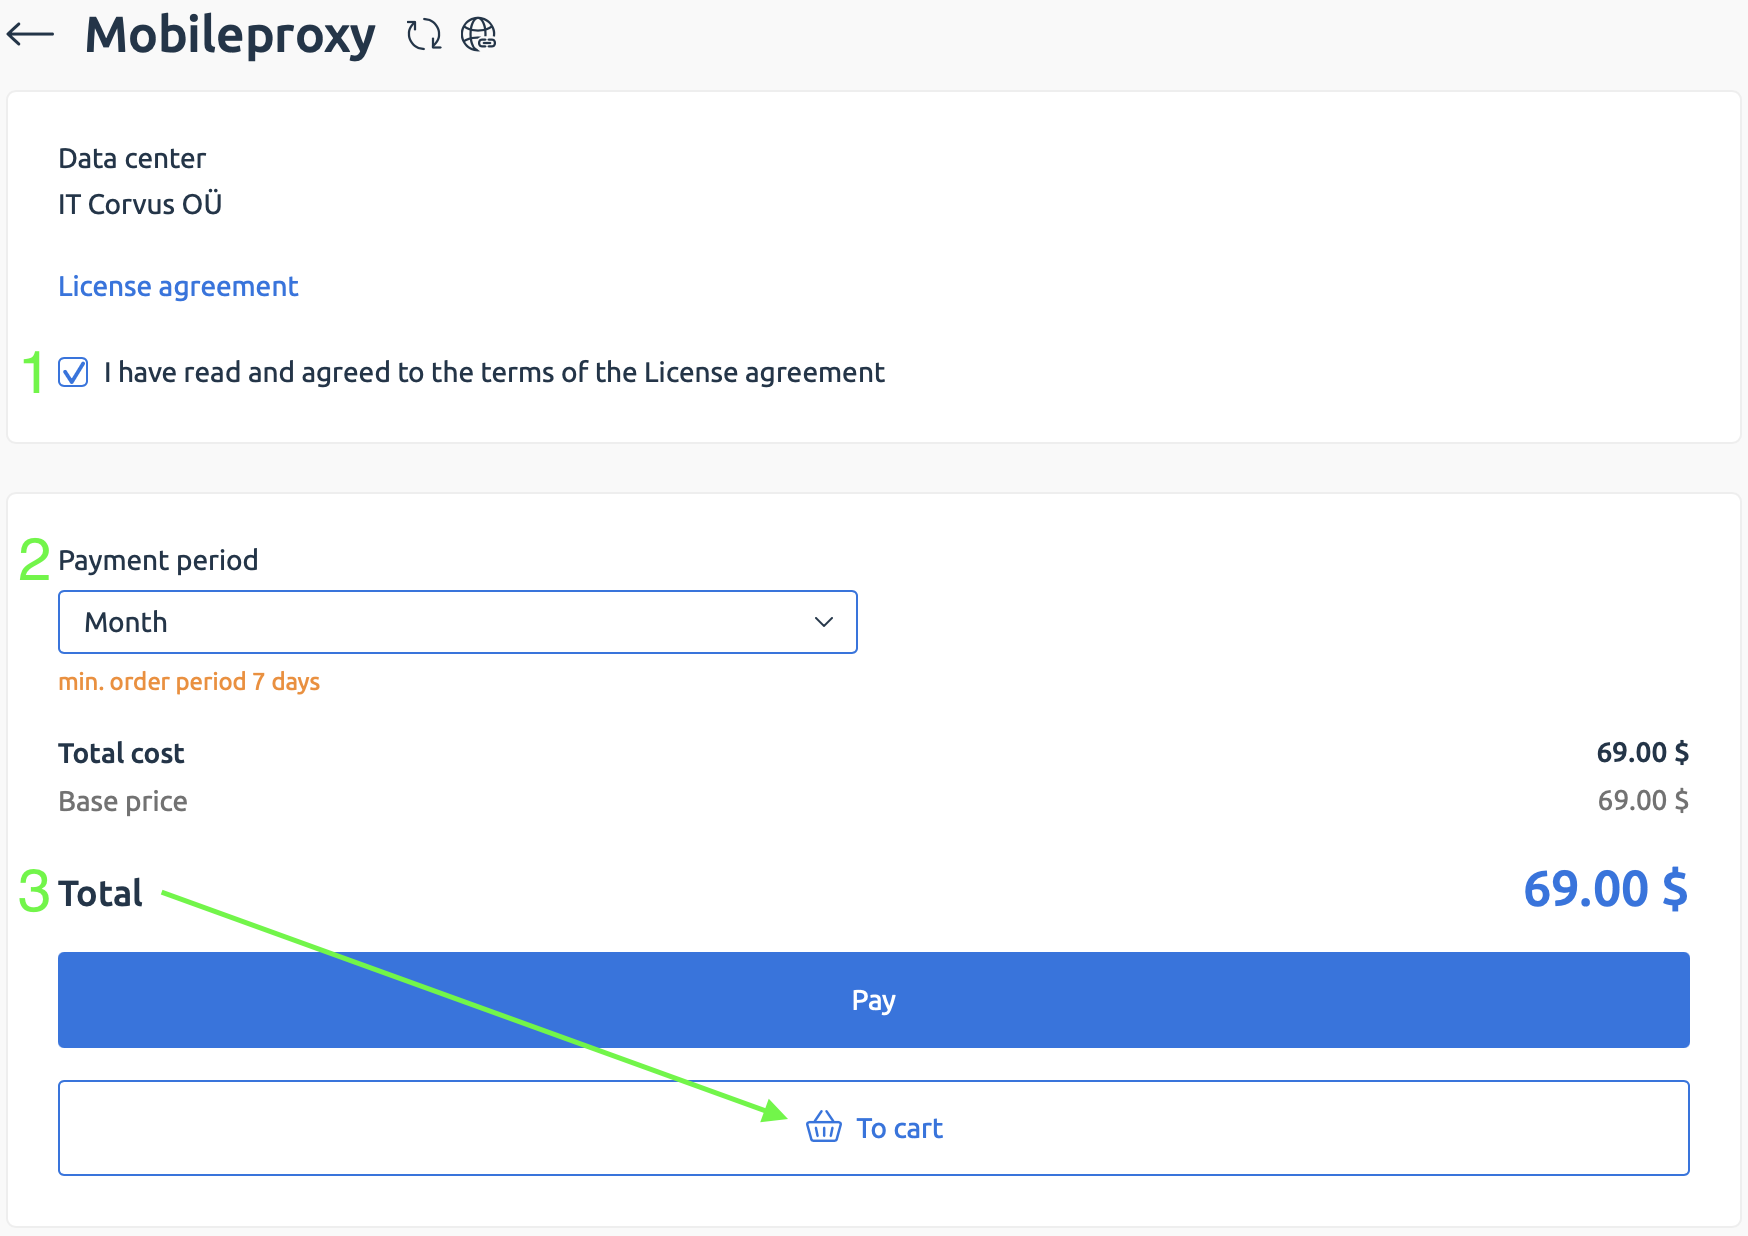
Task: Click the blue 69.00 $ total amount
Action: coord(1605,889)
